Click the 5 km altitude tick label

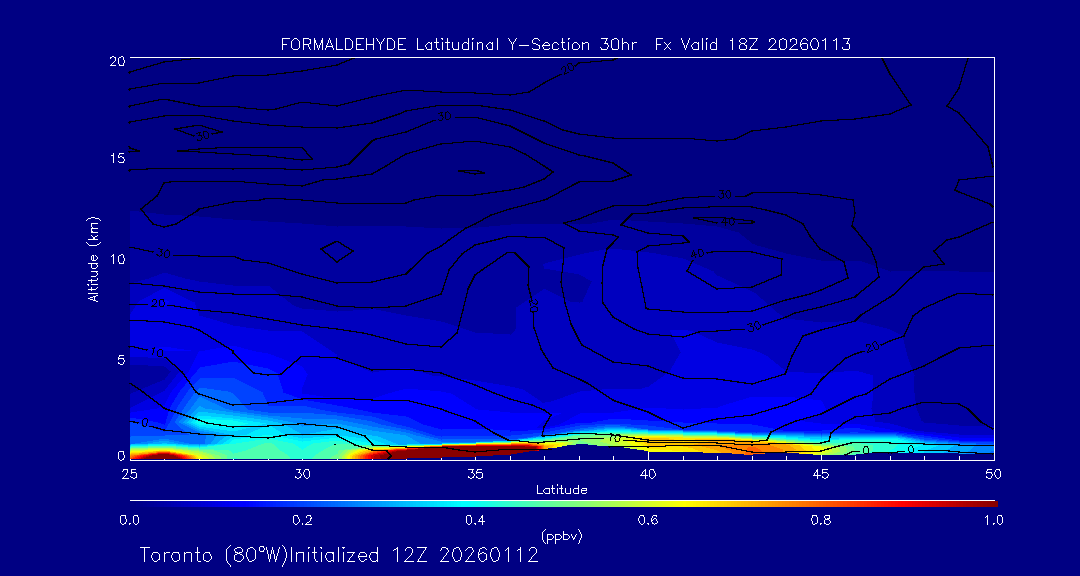click(118, 359)
